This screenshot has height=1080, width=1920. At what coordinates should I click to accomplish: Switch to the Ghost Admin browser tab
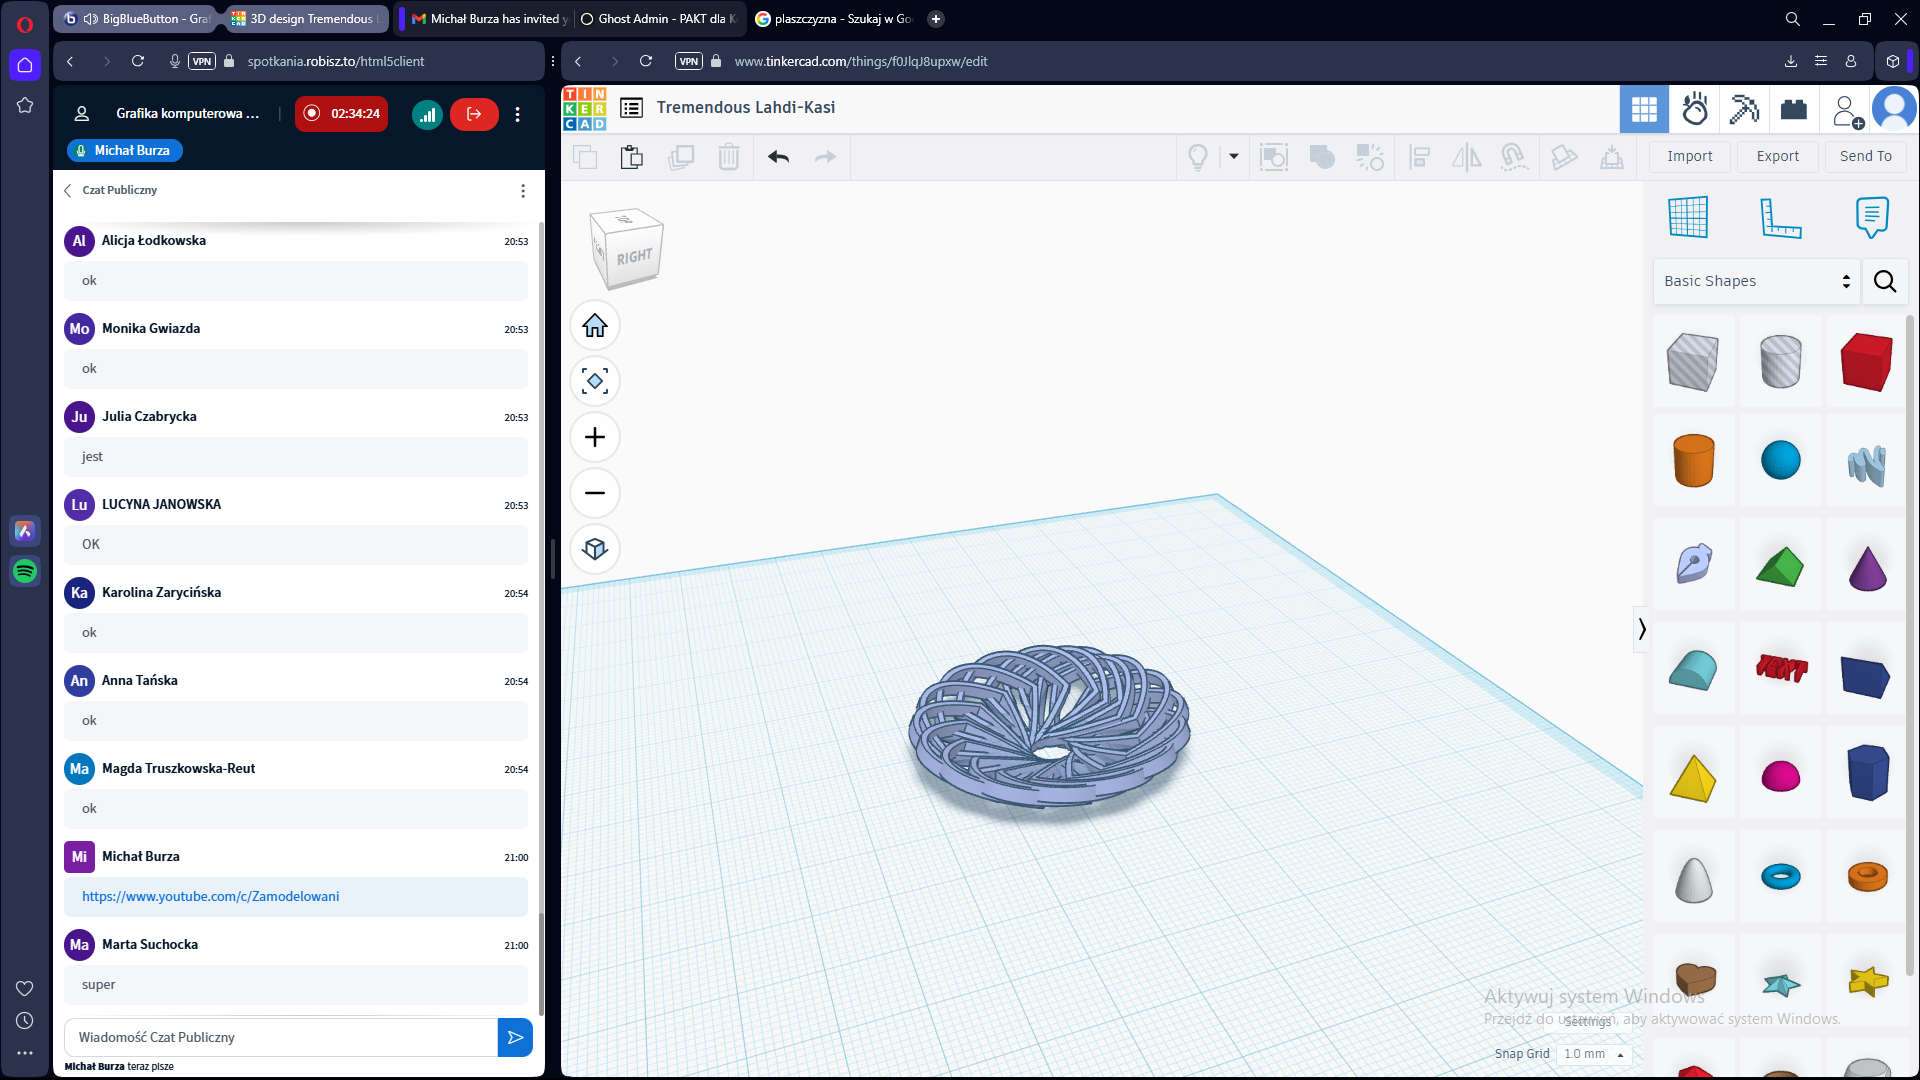pos(658,19)
